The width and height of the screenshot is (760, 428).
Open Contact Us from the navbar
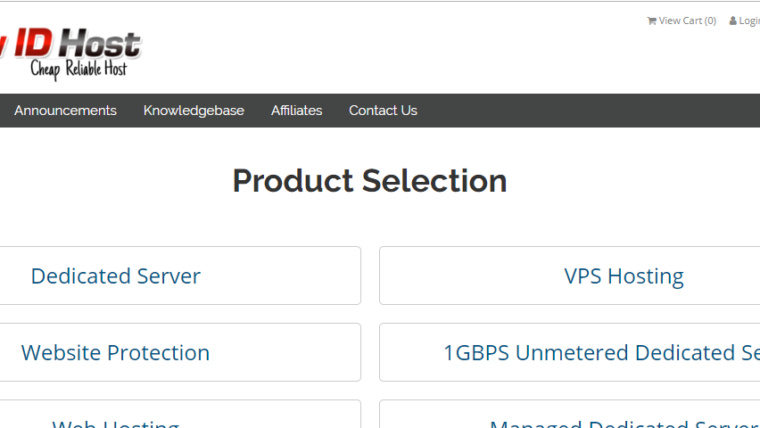383,111
